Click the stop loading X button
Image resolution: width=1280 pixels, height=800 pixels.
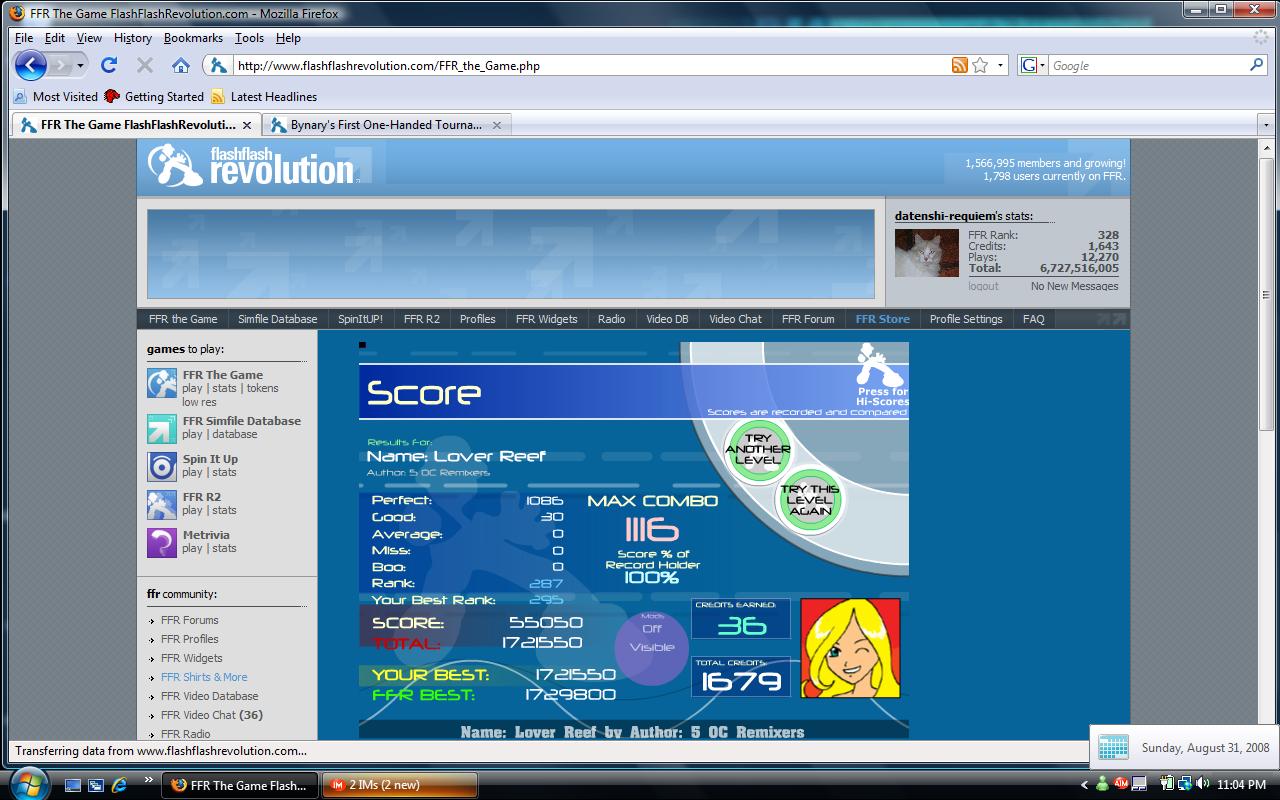coord(145,65)
